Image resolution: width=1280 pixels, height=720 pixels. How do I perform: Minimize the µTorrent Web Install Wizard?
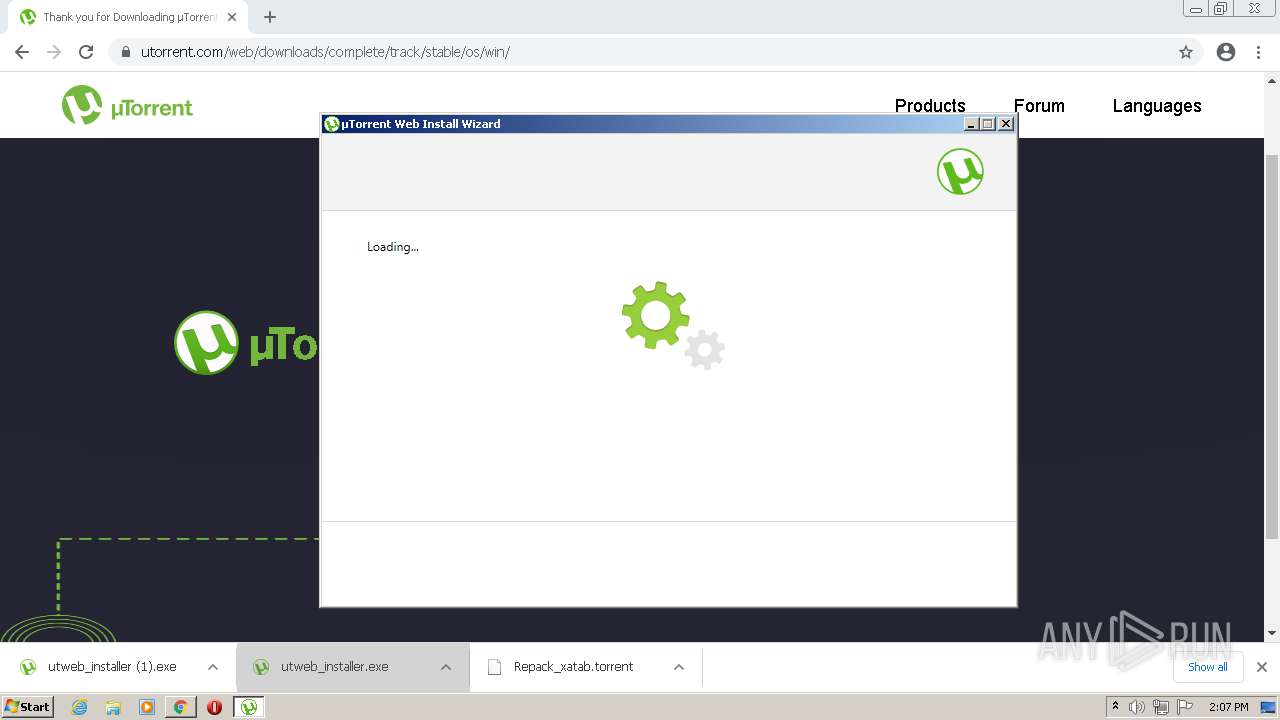970,124
